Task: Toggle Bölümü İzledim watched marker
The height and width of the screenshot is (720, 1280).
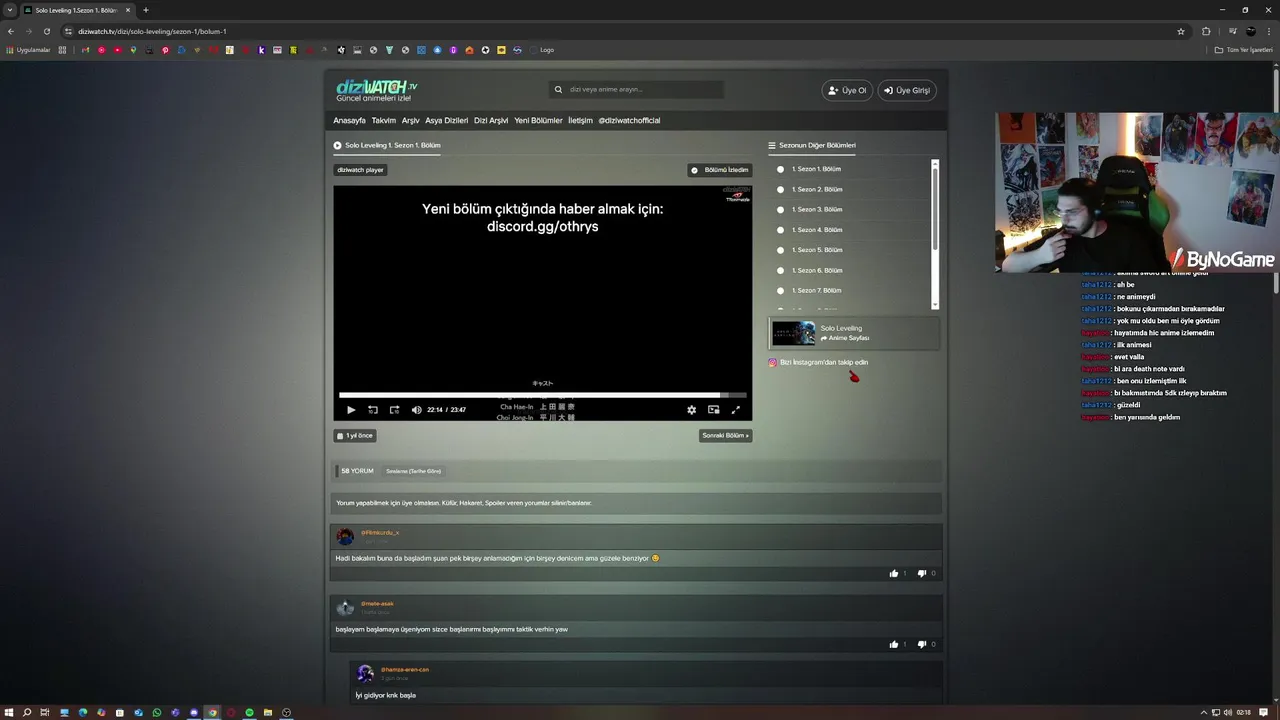Action: (720, 170)
